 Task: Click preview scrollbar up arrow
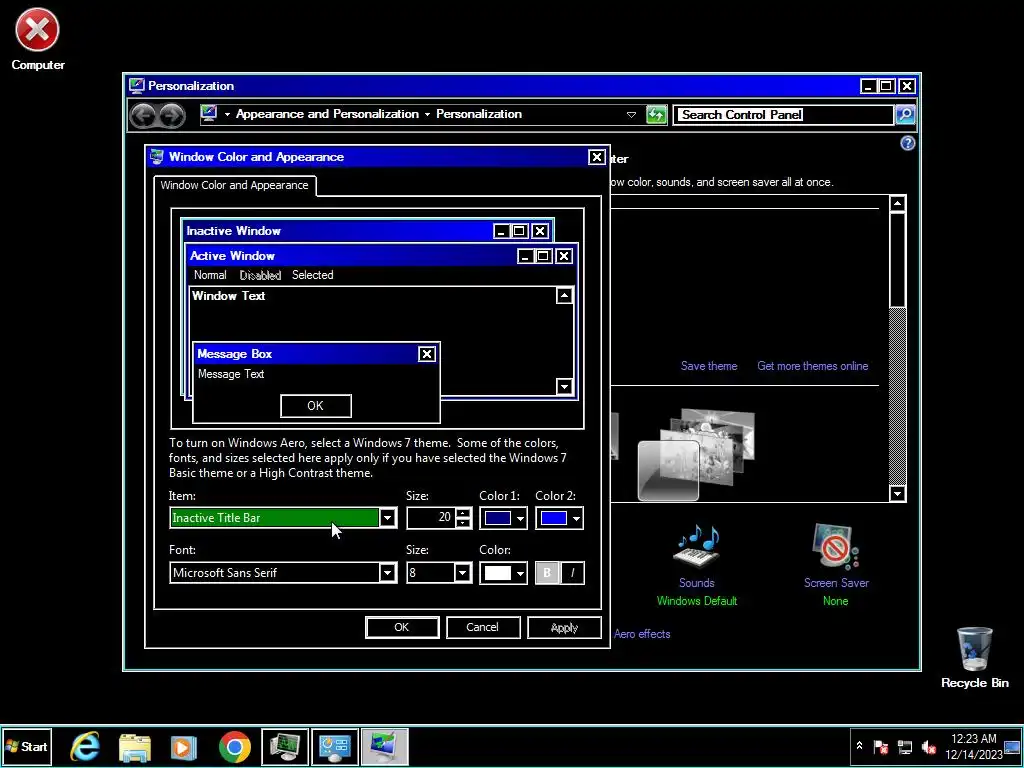[564, 296]
